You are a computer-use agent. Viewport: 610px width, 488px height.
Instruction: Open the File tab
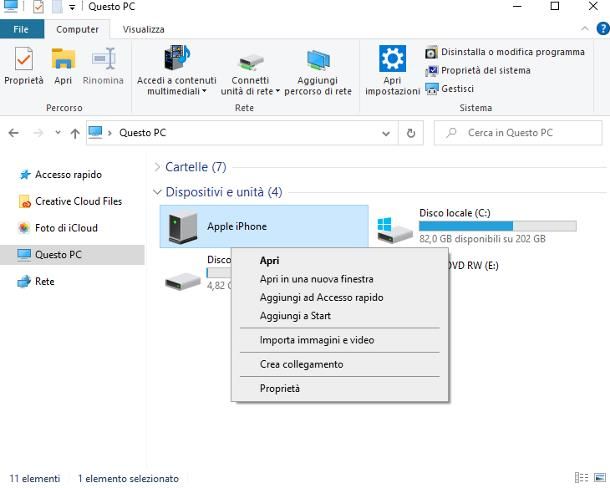21,29
